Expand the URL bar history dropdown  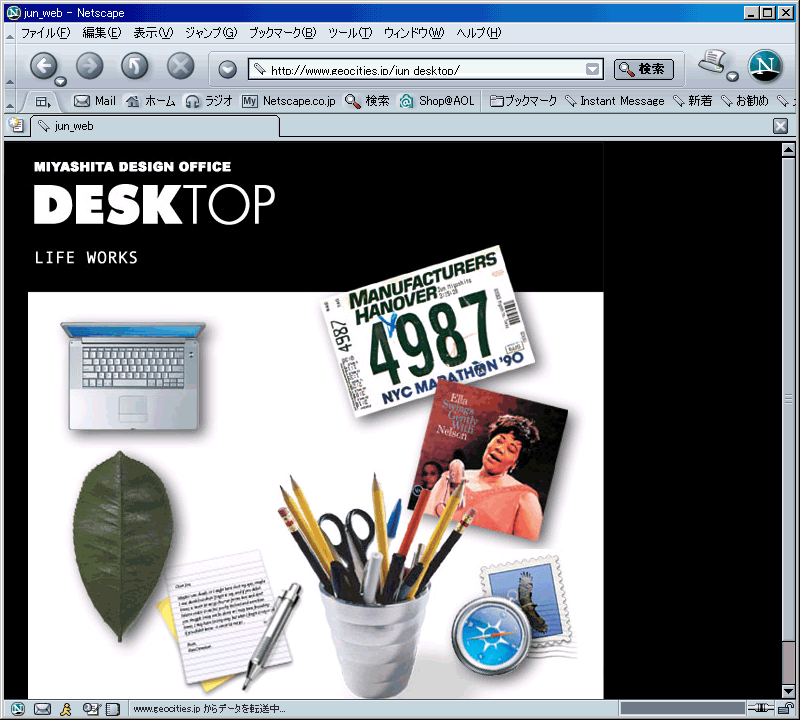[592, 69]
